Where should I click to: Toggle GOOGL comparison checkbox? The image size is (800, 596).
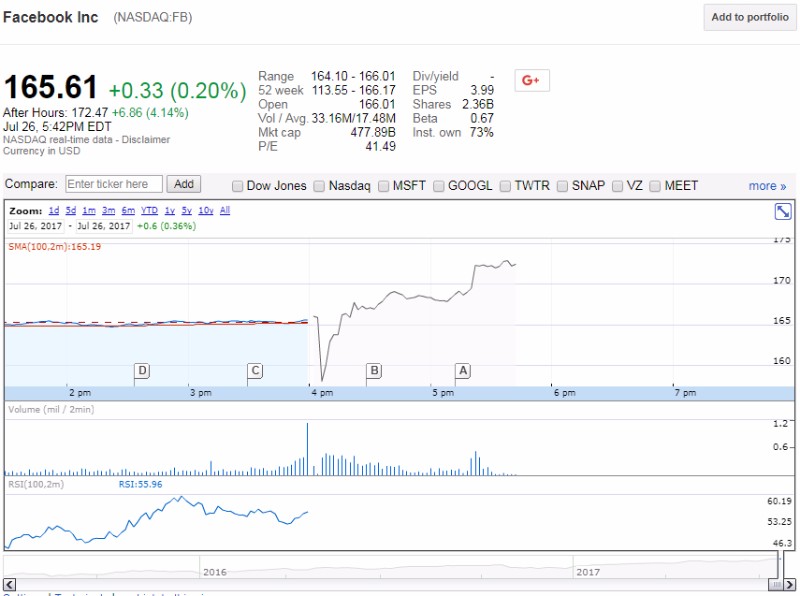pyautogui.click(x=438, y=186)
